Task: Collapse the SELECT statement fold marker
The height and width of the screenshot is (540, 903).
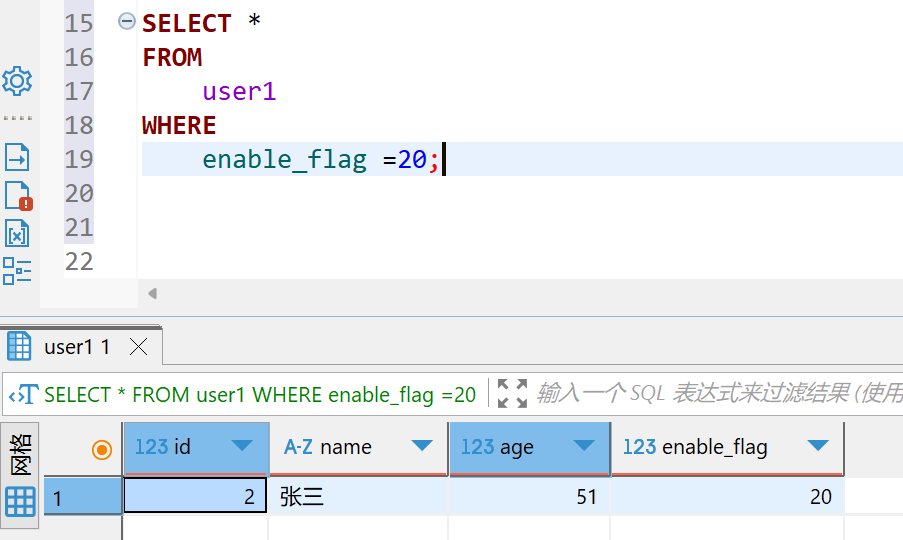Action: (x=126, y=22)
